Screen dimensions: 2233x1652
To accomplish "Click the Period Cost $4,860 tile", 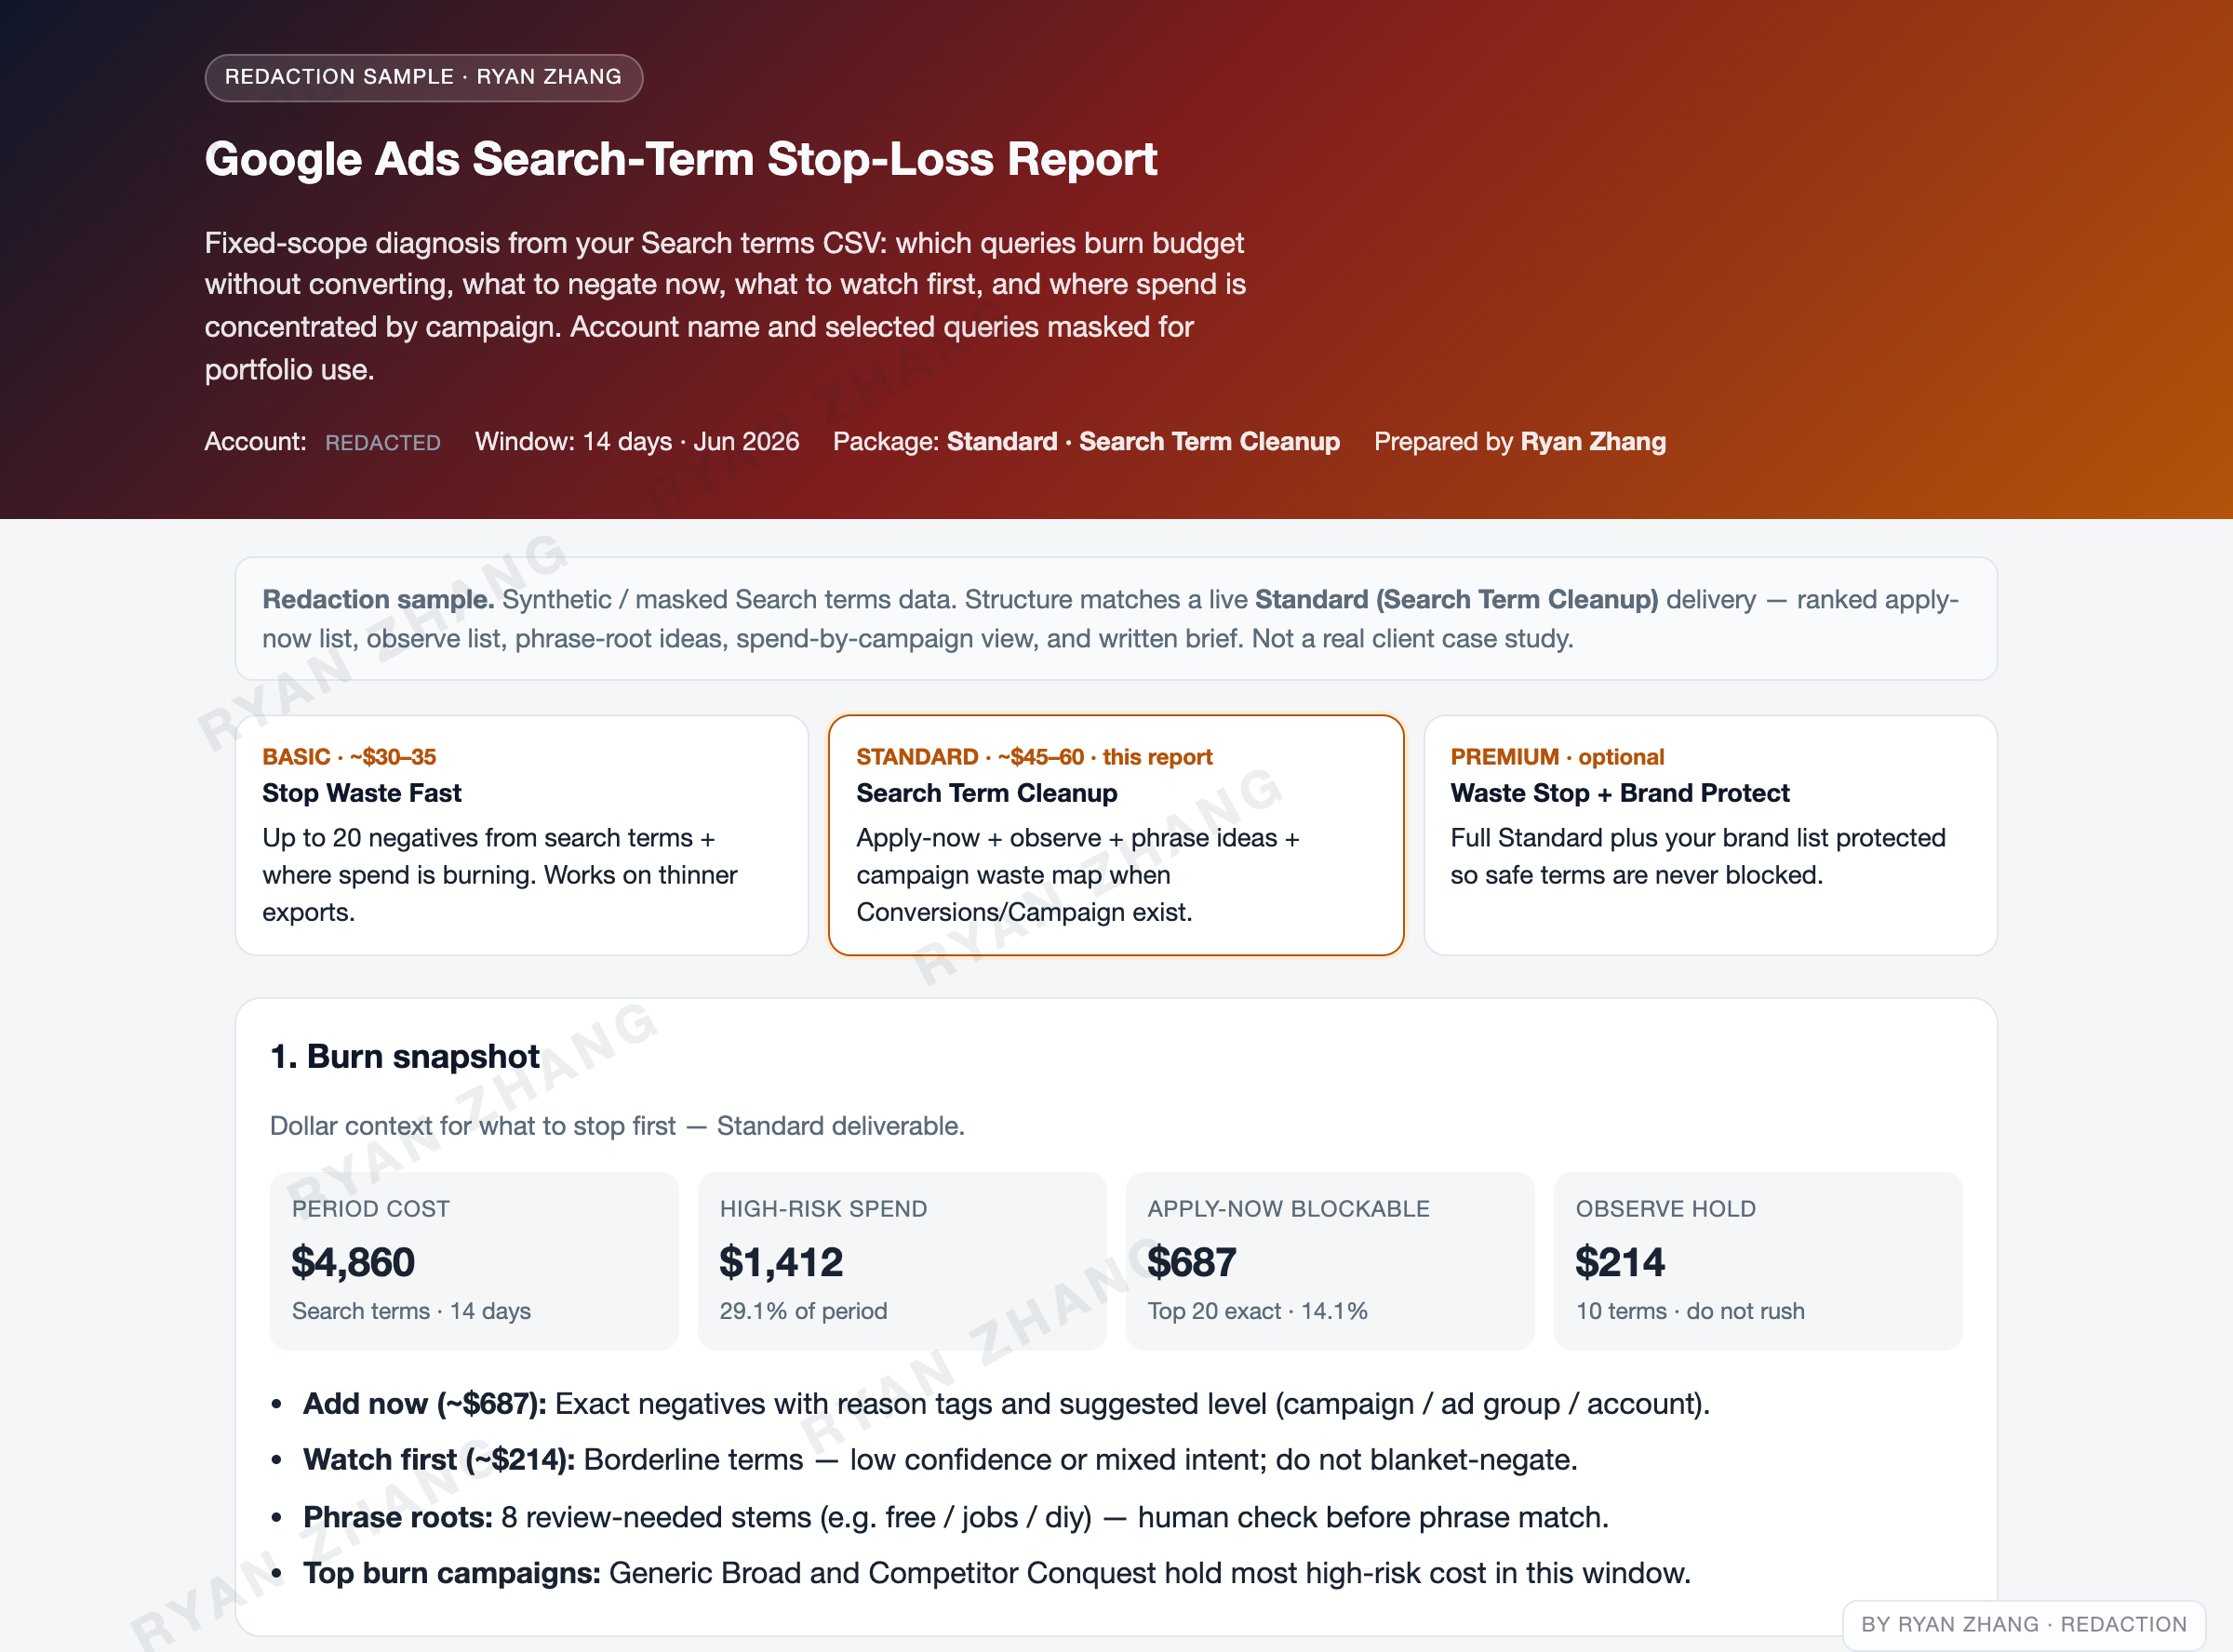I will 474,1261.
